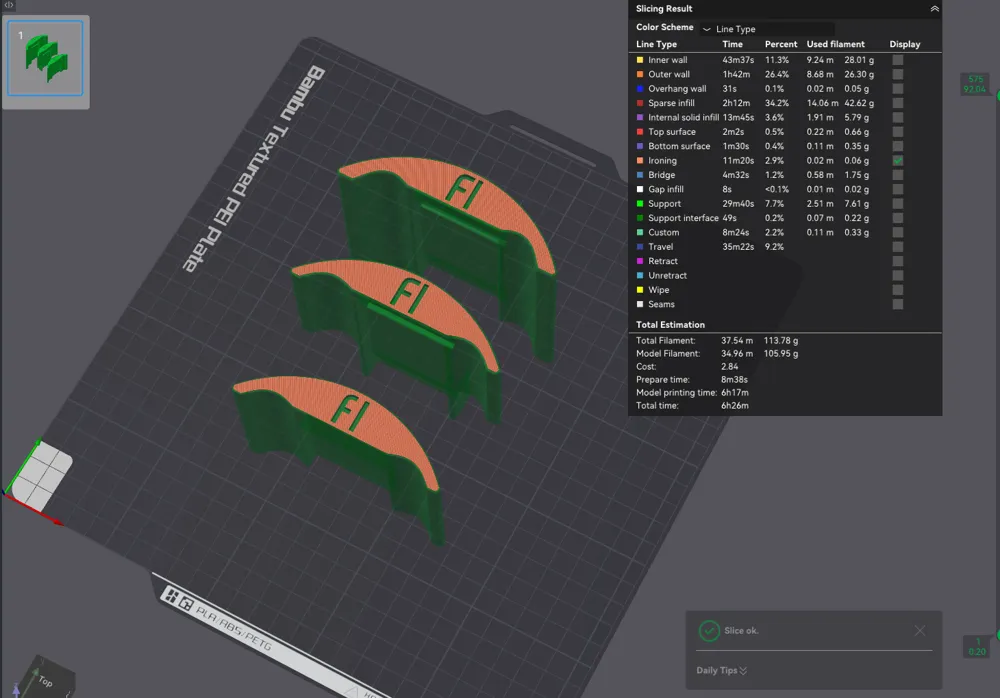Click the Used filament column header
Image resolution: width=1000 pixels, height=698 pixels.
coord(835,44)
